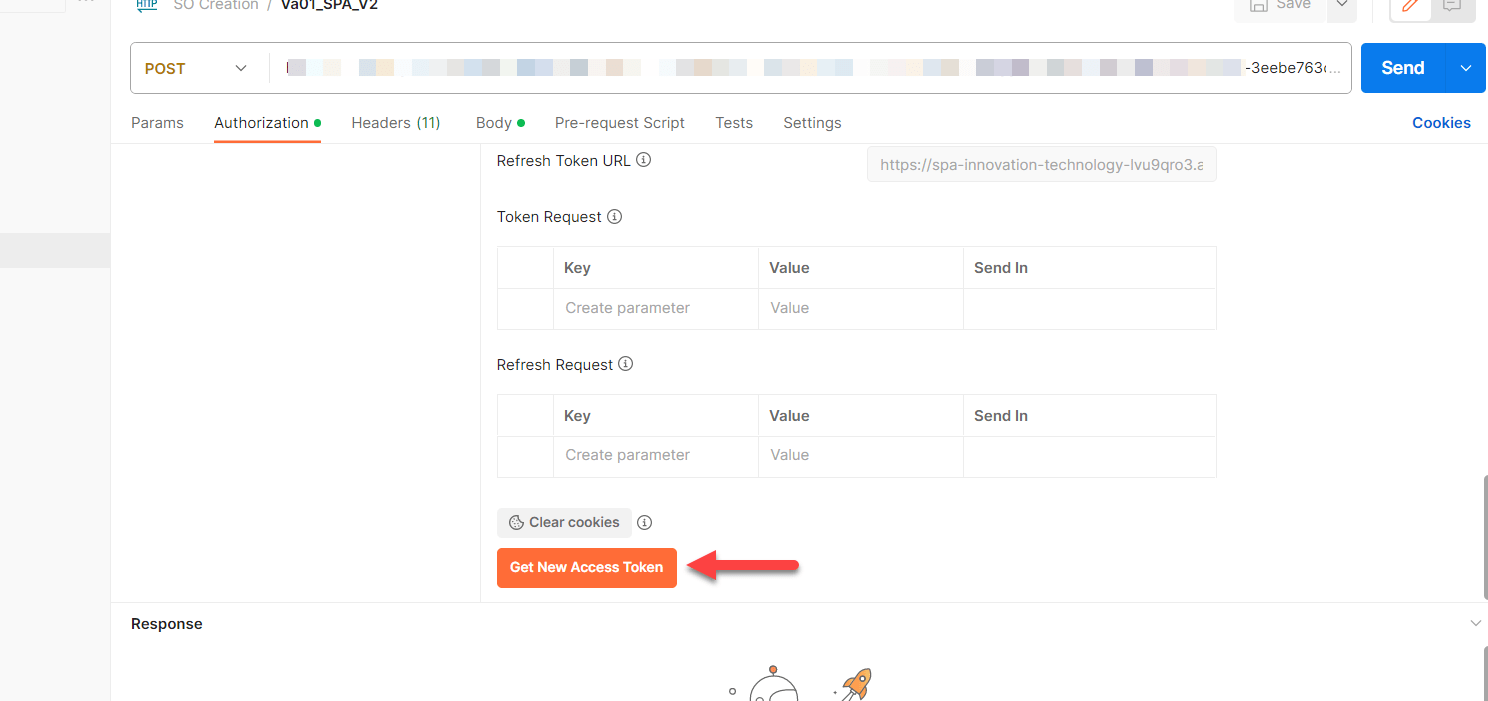Open the Pre-request Script tab
1488x701 pixels.
[619, 122]
